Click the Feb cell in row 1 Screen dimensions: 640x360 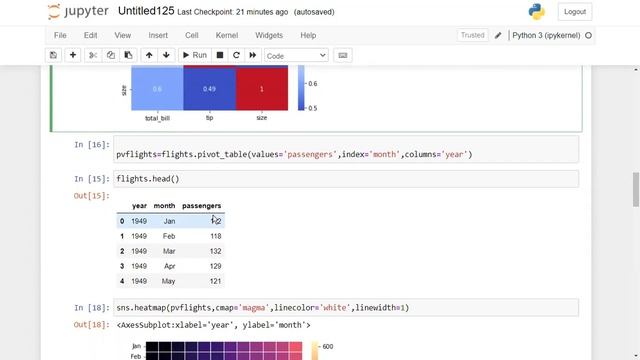169,236
